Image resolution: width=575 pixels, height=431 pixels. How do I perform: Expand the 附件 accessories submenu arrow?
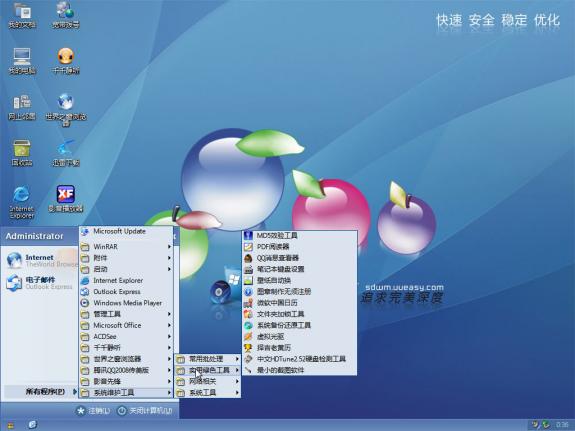(x=169, y=258)
